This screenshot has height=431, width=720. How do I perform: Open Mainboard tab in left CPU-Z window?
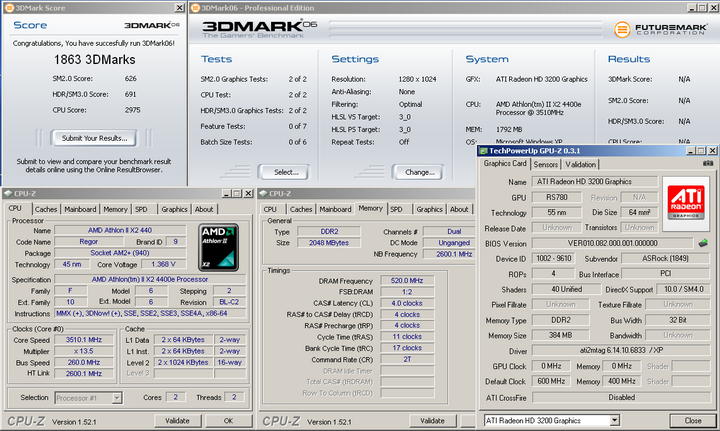tap(80, 209)
